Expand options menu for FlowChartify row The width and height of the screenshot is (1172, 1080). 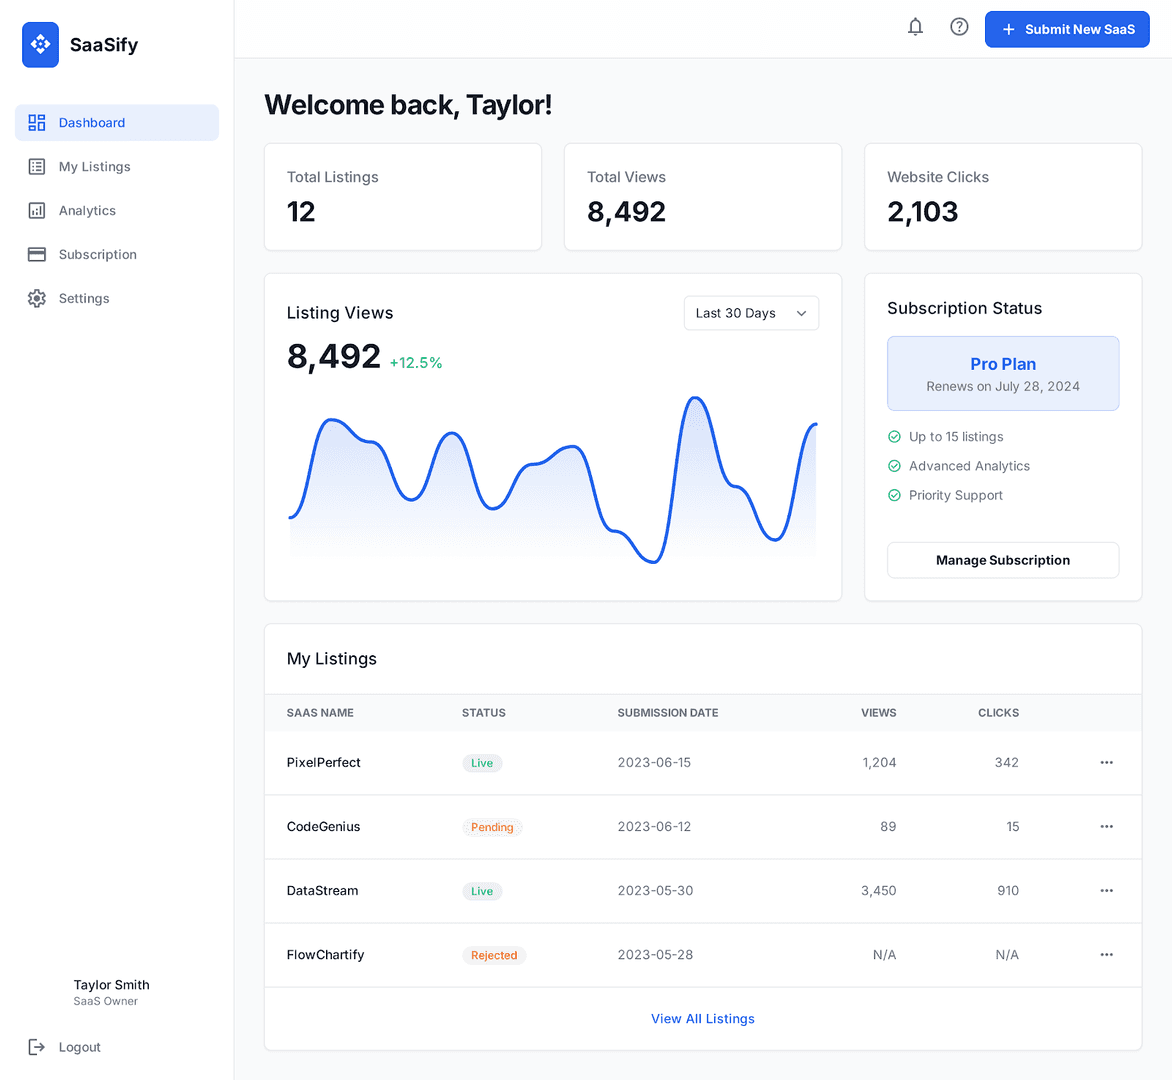click(1106, 955)
